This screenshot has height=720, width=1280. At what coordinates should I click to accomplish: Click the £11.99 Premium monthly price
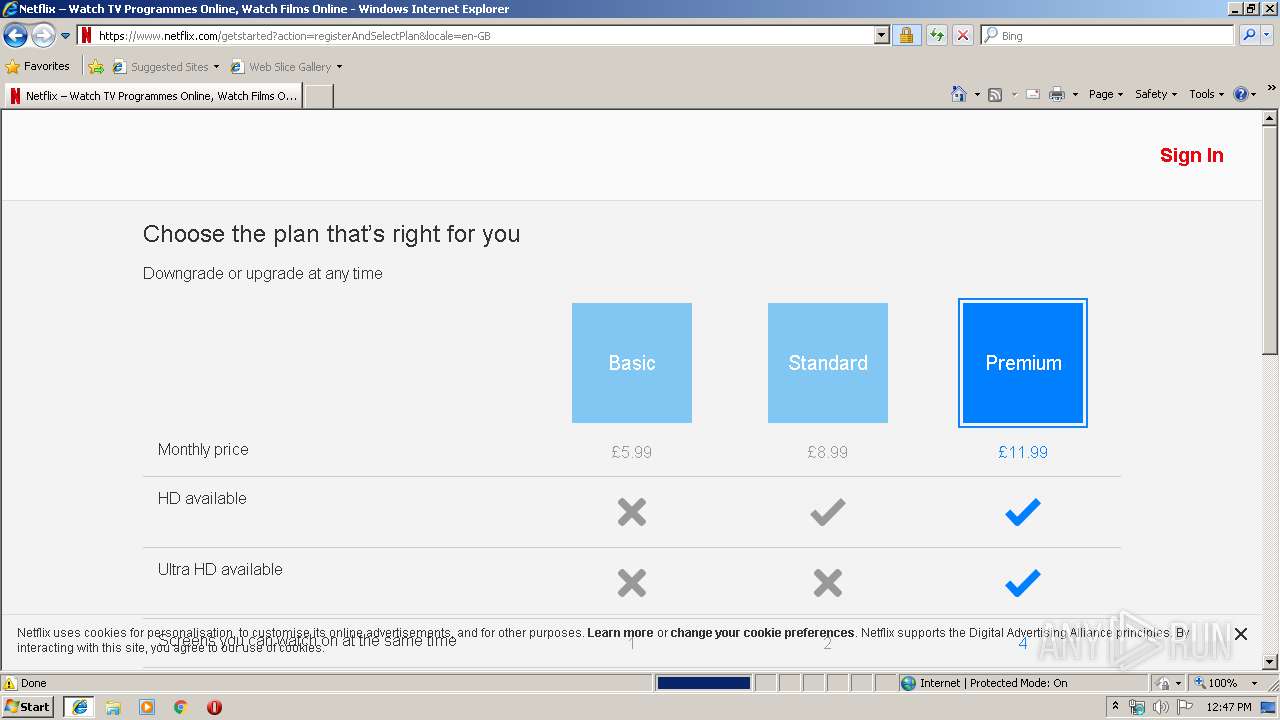click(x=1023, y=452)
